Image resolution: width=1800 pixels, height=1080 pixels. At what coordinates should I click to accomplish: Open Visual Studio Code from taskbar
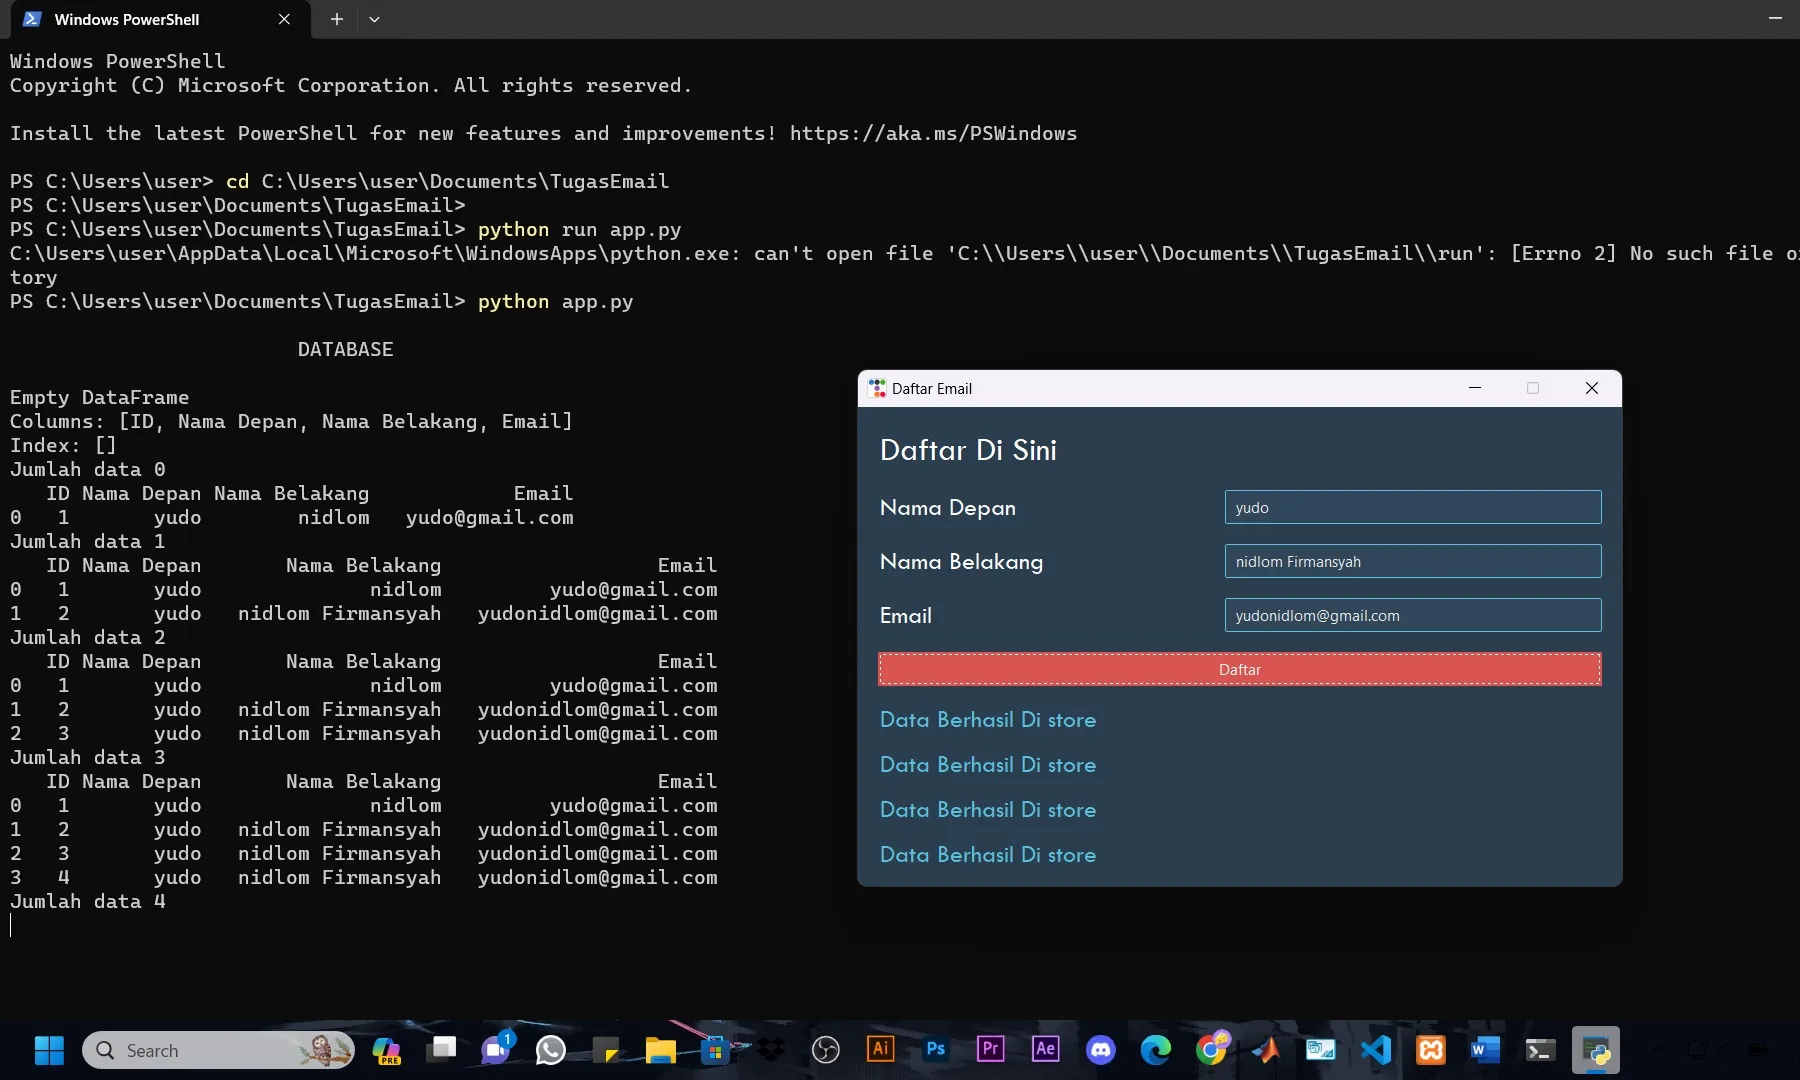[x=1376, y=1050]
